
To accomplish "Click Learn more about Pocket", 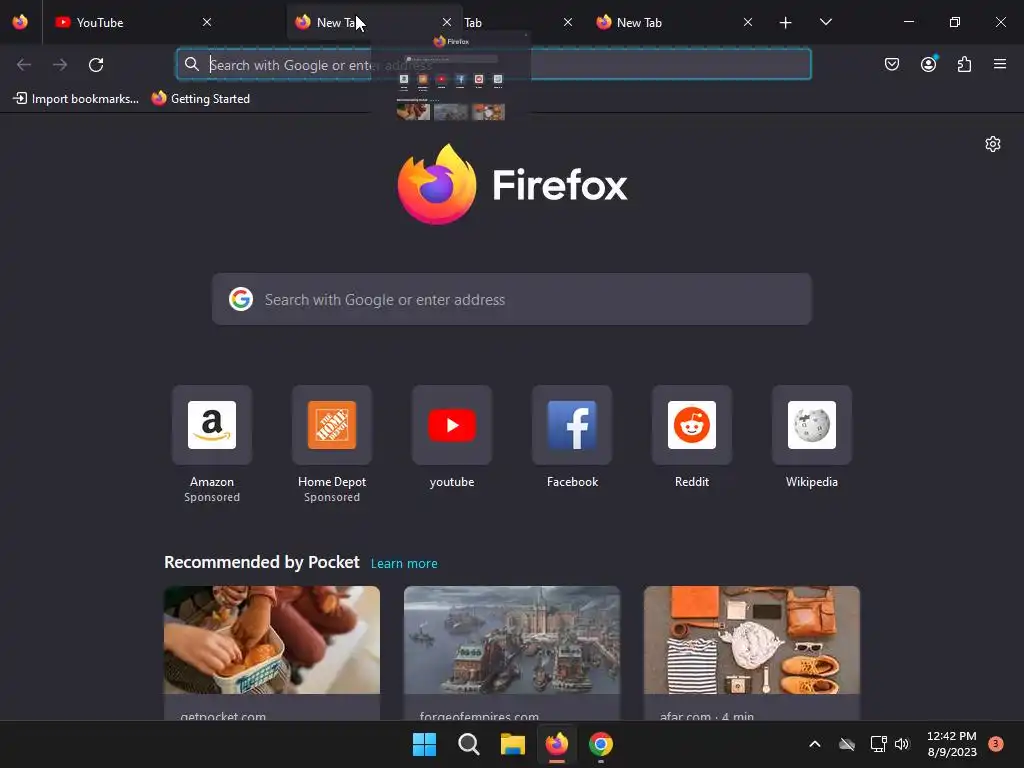I will pos(404,564).
